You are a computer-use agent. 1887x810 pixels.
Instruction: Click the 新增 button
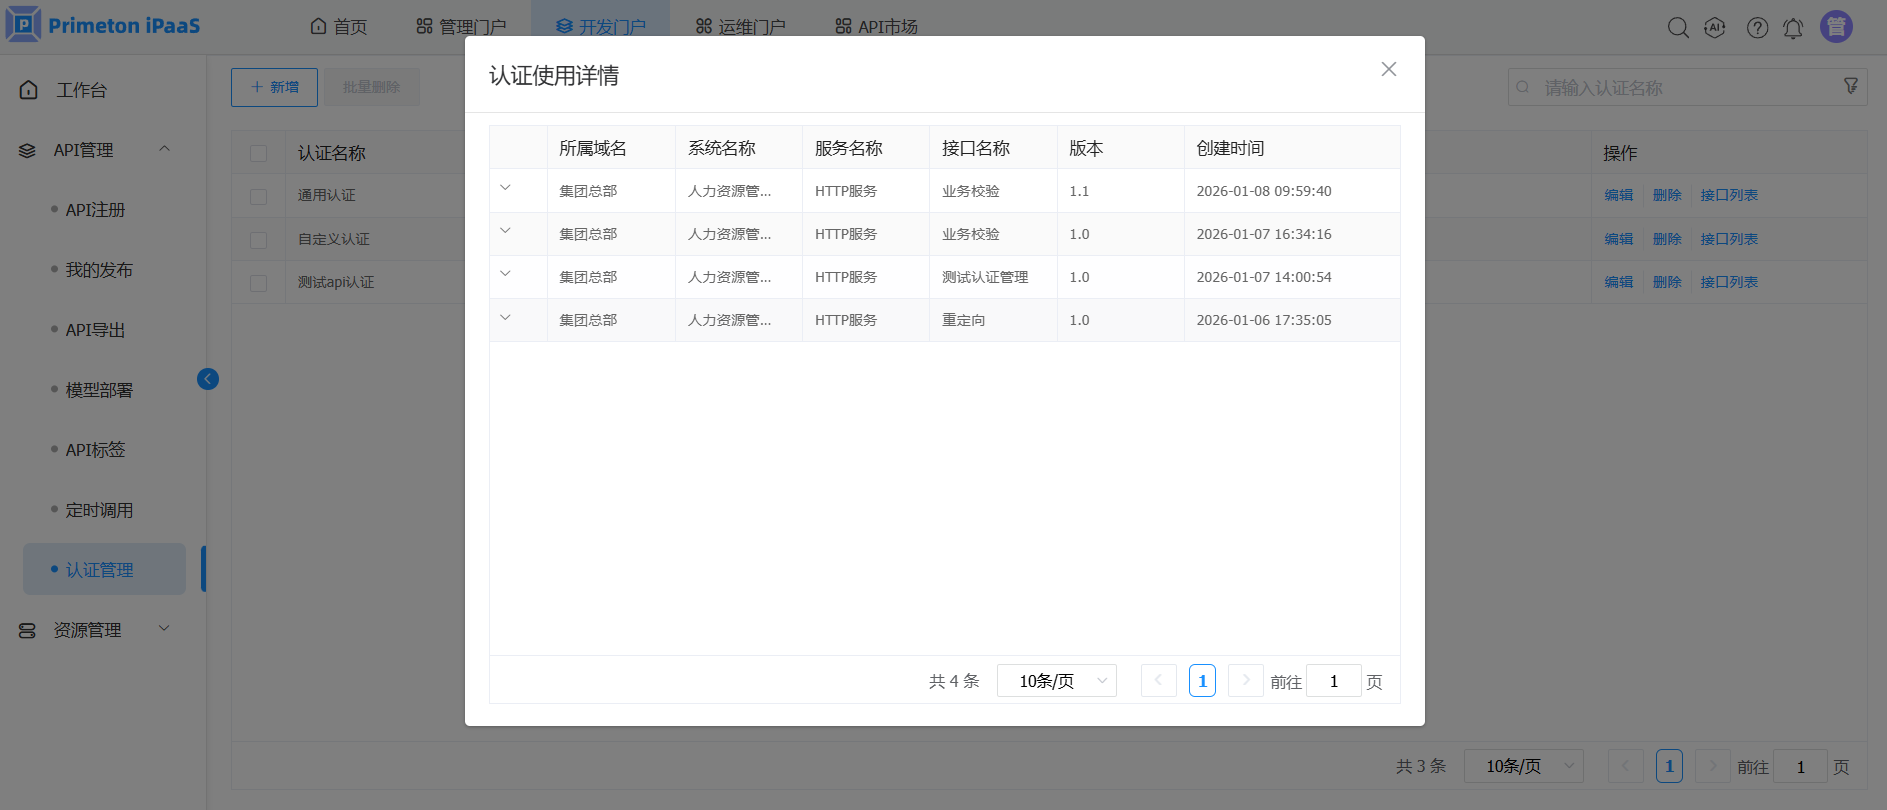[x=274, y=87]
